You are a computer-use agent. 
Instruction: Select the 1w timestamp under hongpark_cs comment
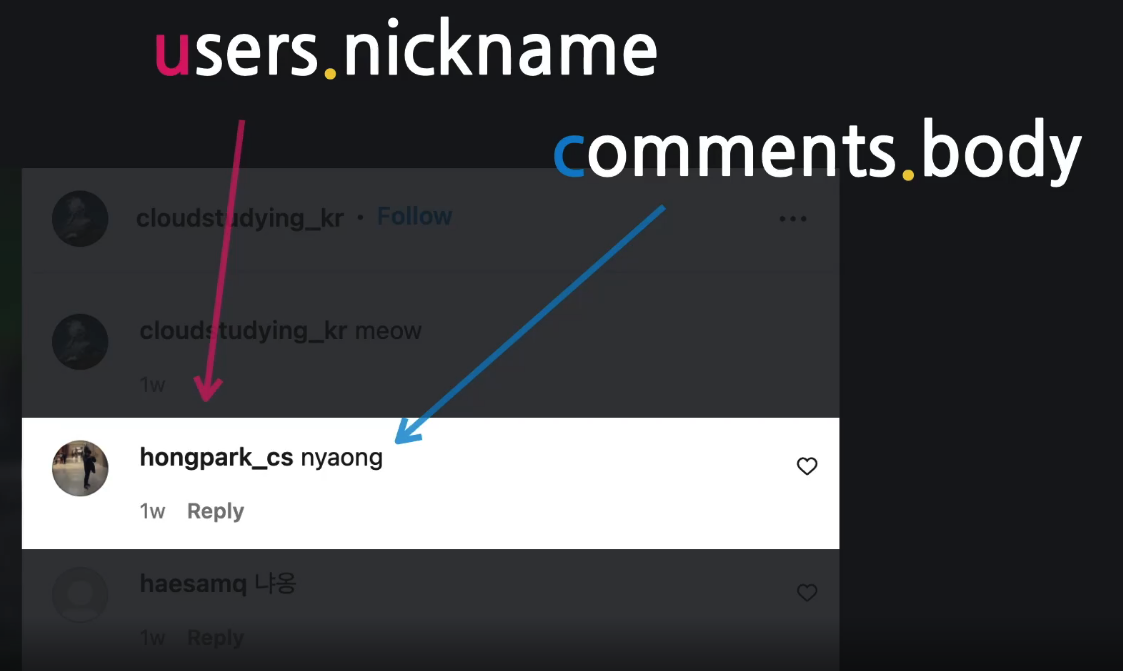pos(153,511)
